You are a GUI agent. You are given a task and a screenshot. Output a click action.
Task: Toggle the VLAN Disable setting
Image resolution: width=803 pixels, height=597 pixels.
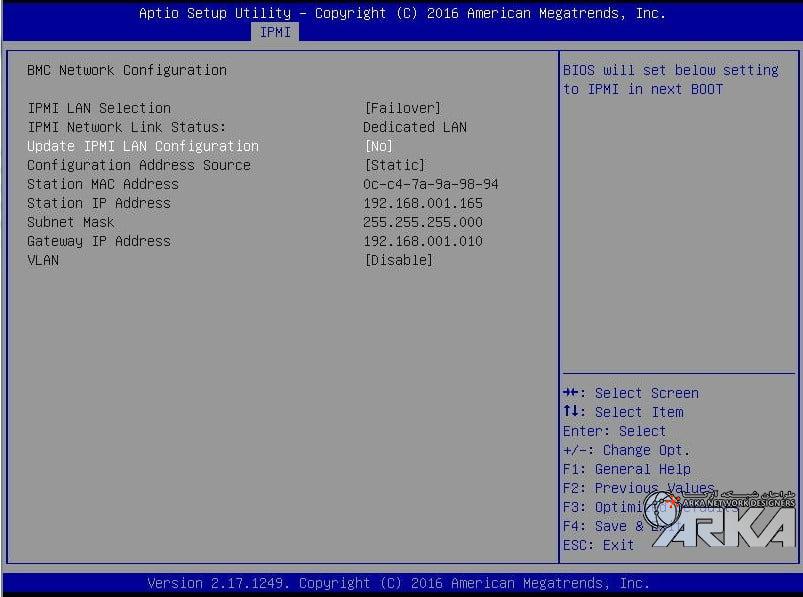[x=398, y=260]
